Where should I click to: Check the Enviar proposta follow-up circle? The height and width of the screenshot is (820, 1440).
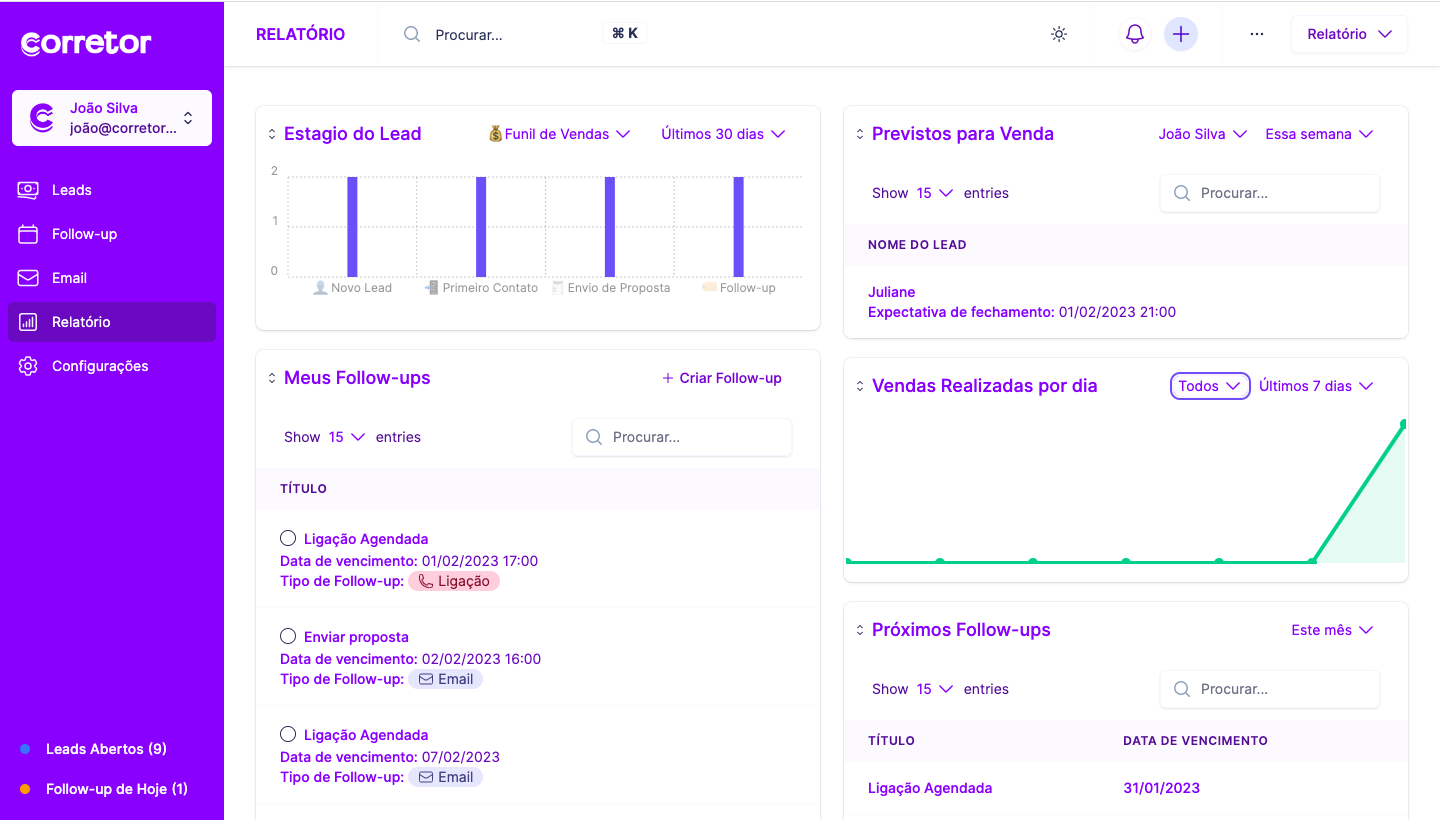click(288, 636)
